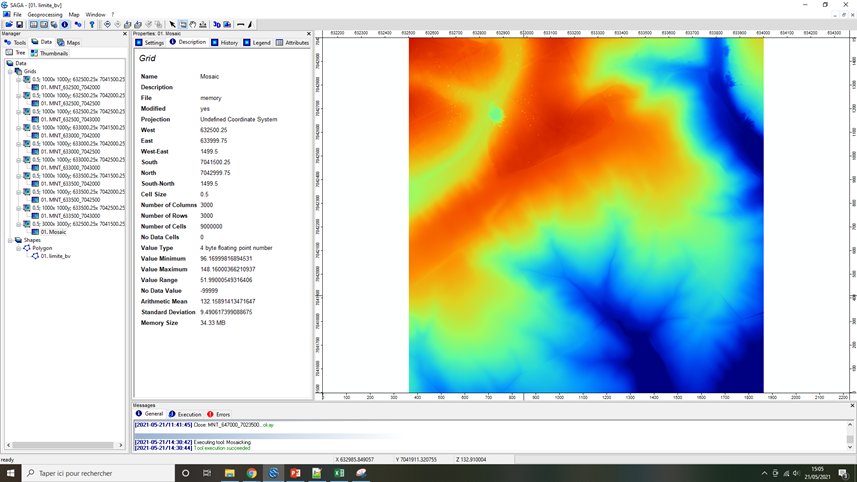This screenshot has width=857, height=482.
Task: Open the Geoprocessing menu
Action: coord(45,15)
